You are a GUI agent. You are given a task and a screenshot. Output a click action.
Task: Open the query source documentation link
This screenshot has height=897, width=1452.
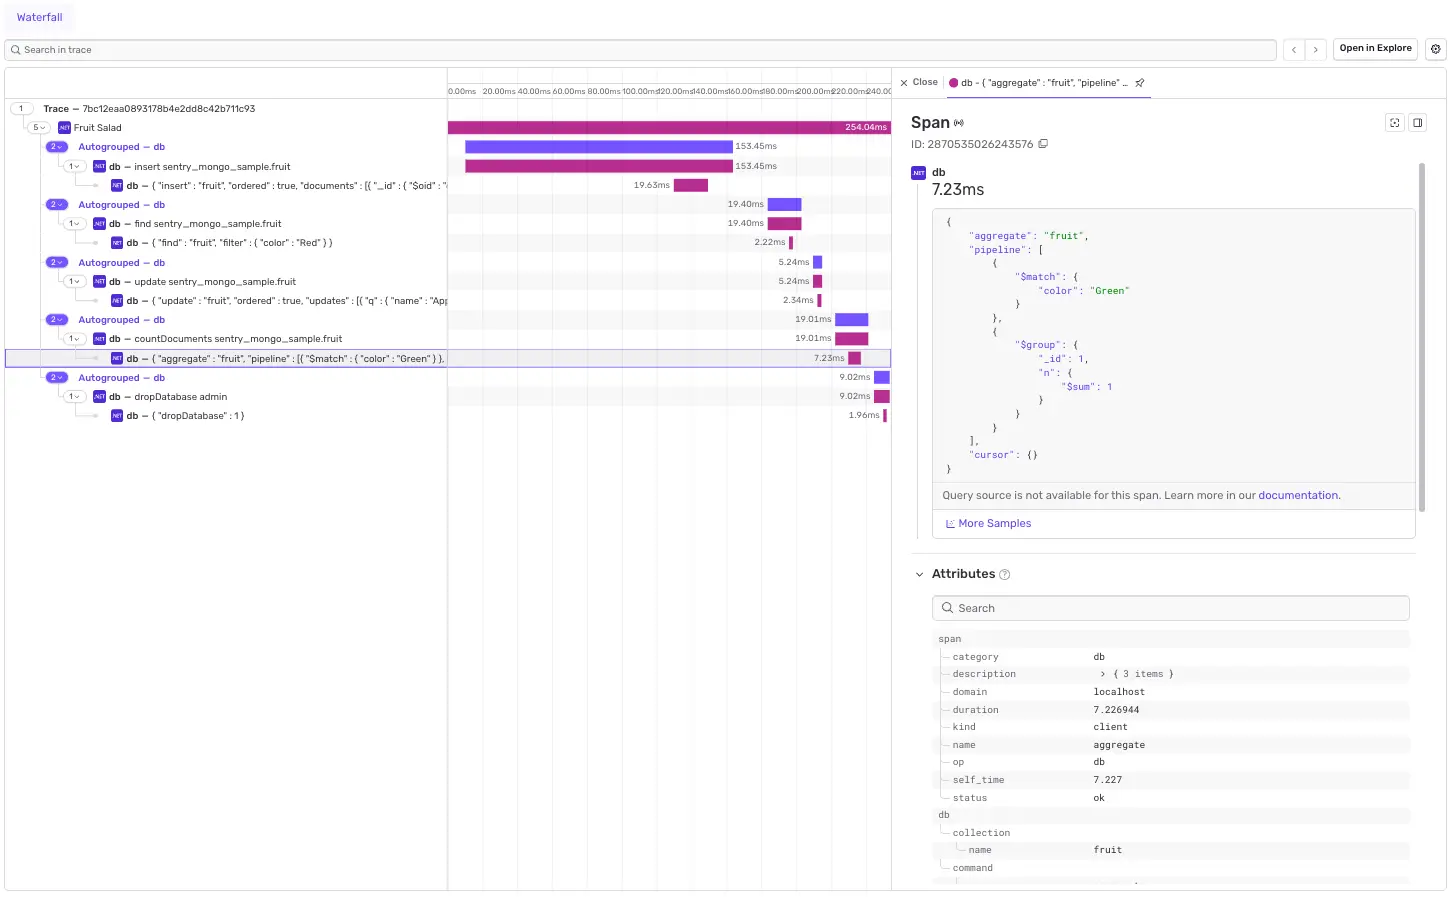pyautogui.click(x=1298, y=495)
